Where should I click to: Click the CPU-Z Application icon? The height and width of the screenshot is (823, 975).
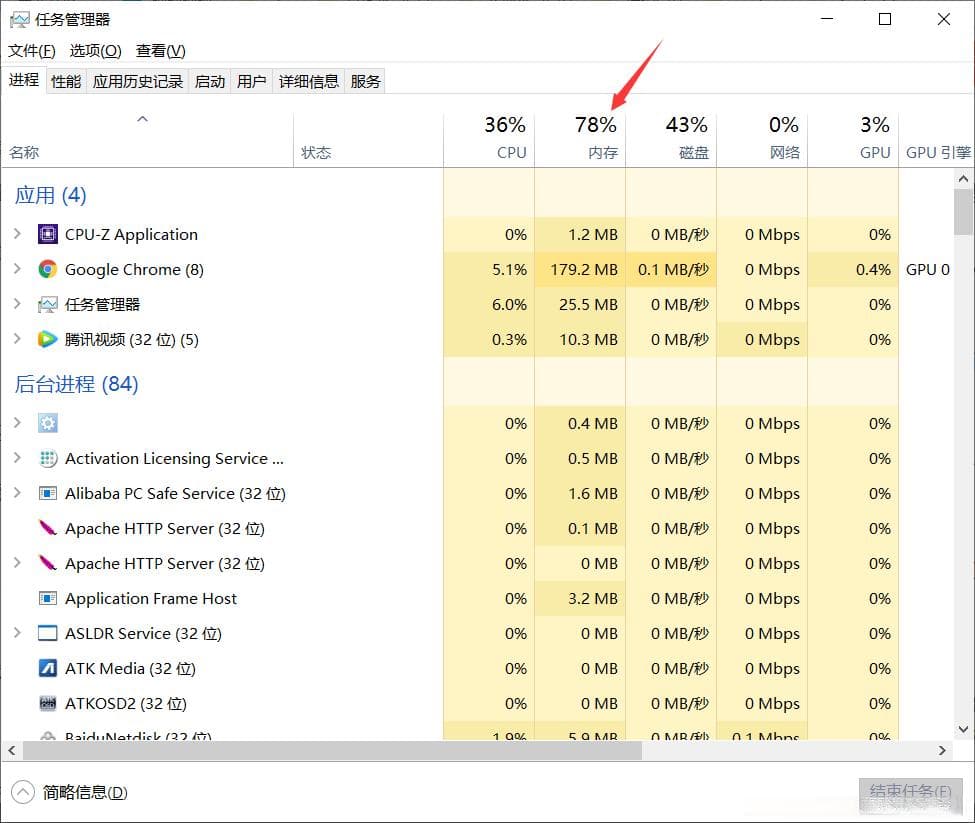[x=48, y=234]
